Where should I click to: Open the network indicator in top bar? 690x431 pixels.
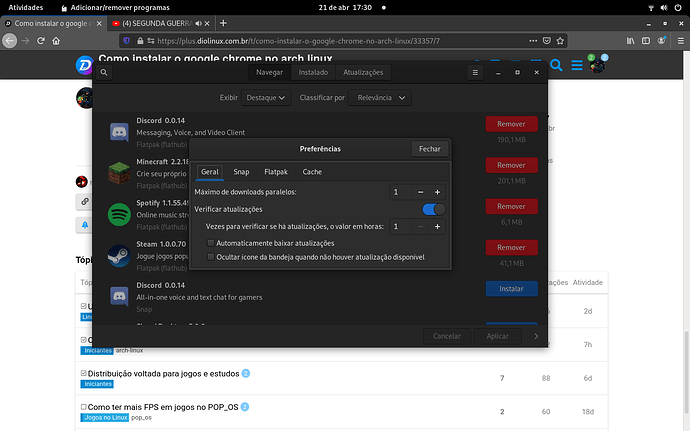click(651, 7)
